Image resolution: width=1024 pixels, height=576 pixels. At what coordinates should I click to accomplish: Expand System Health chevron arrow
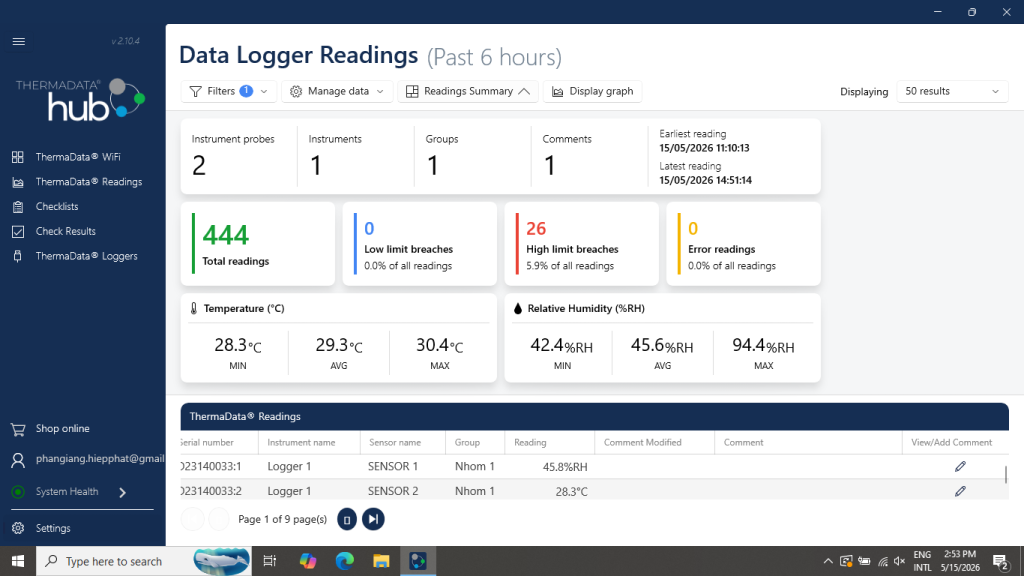click(122, 492)
